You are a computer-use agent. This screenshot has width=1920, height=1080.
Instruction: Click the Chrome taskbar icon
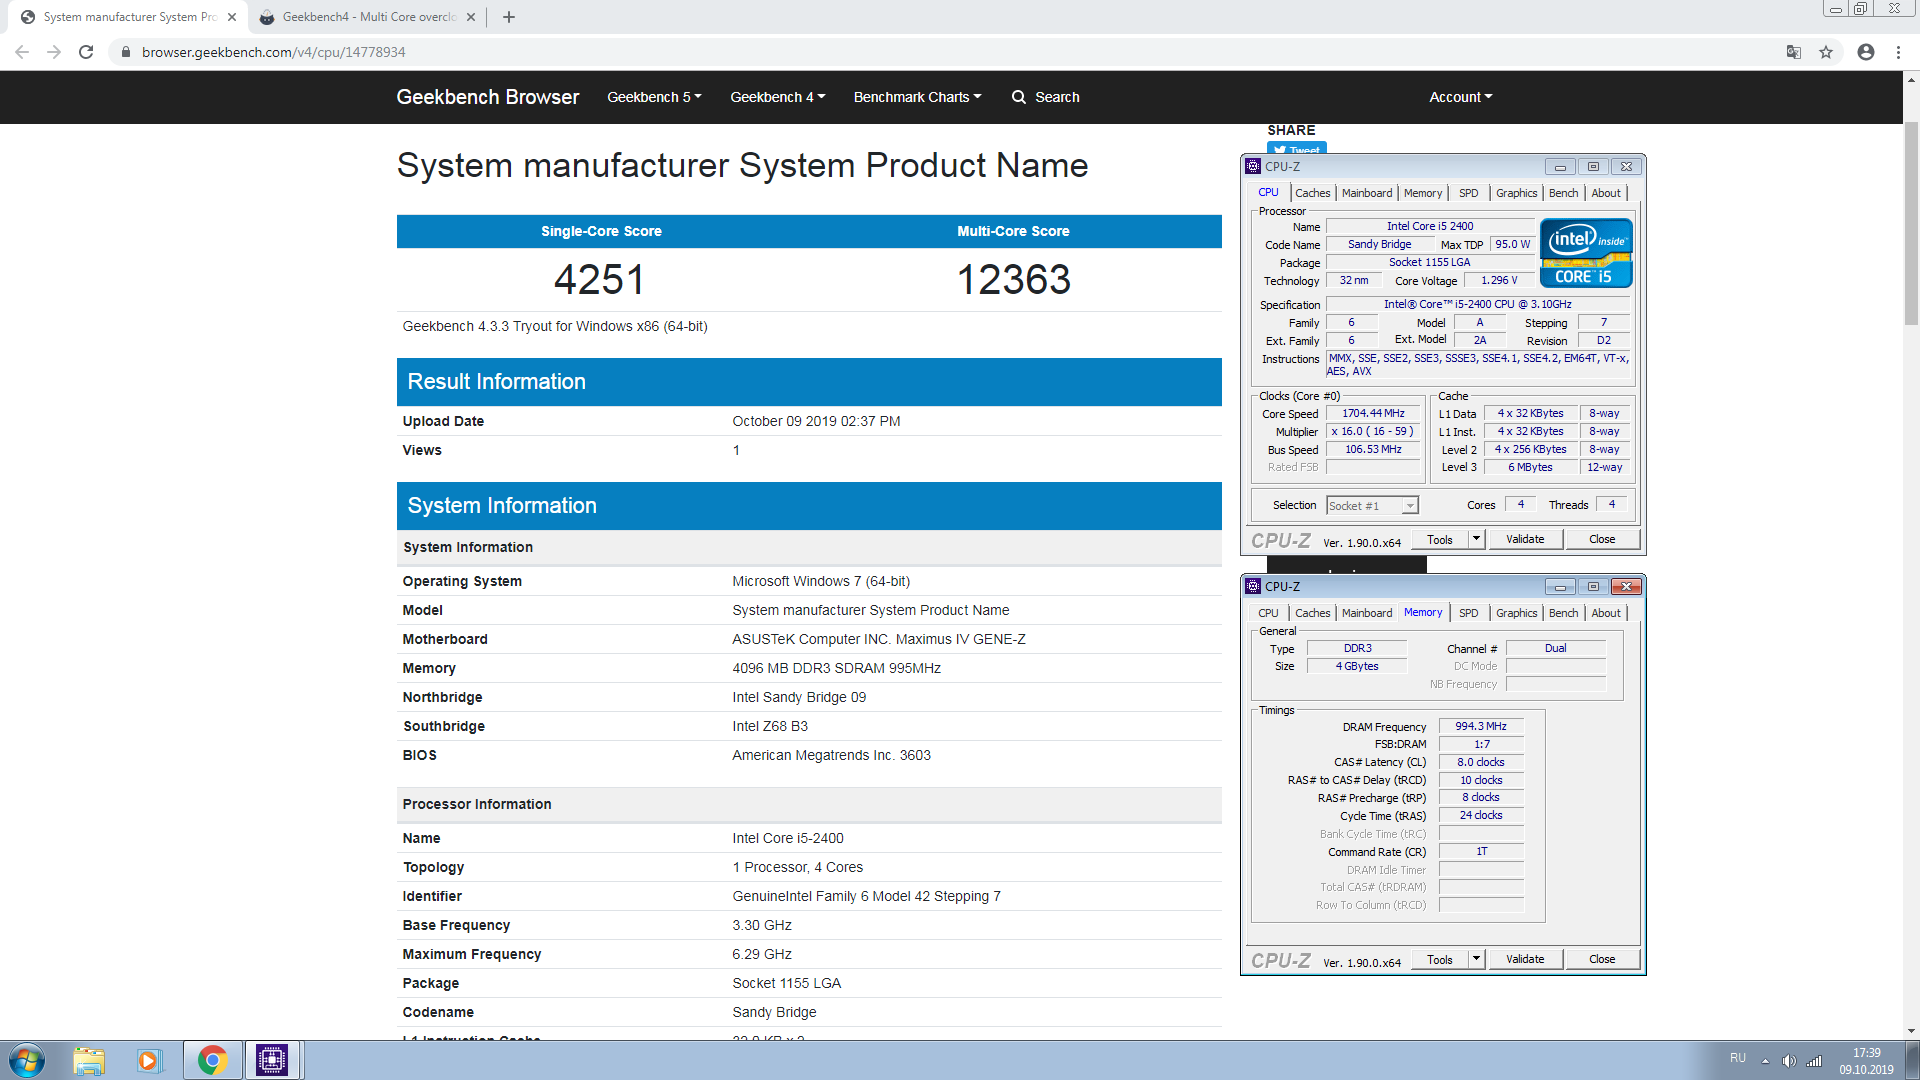click(212, 1060)
